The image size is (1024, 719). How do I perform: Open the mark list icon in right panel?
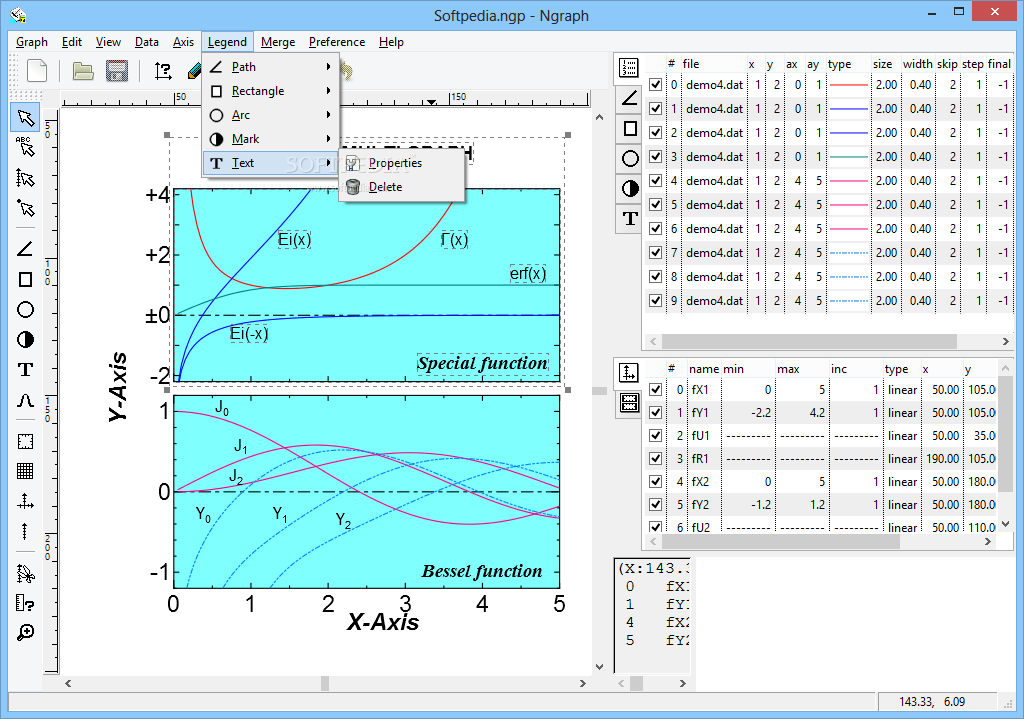pyautogui.click(x=630, y=188)
